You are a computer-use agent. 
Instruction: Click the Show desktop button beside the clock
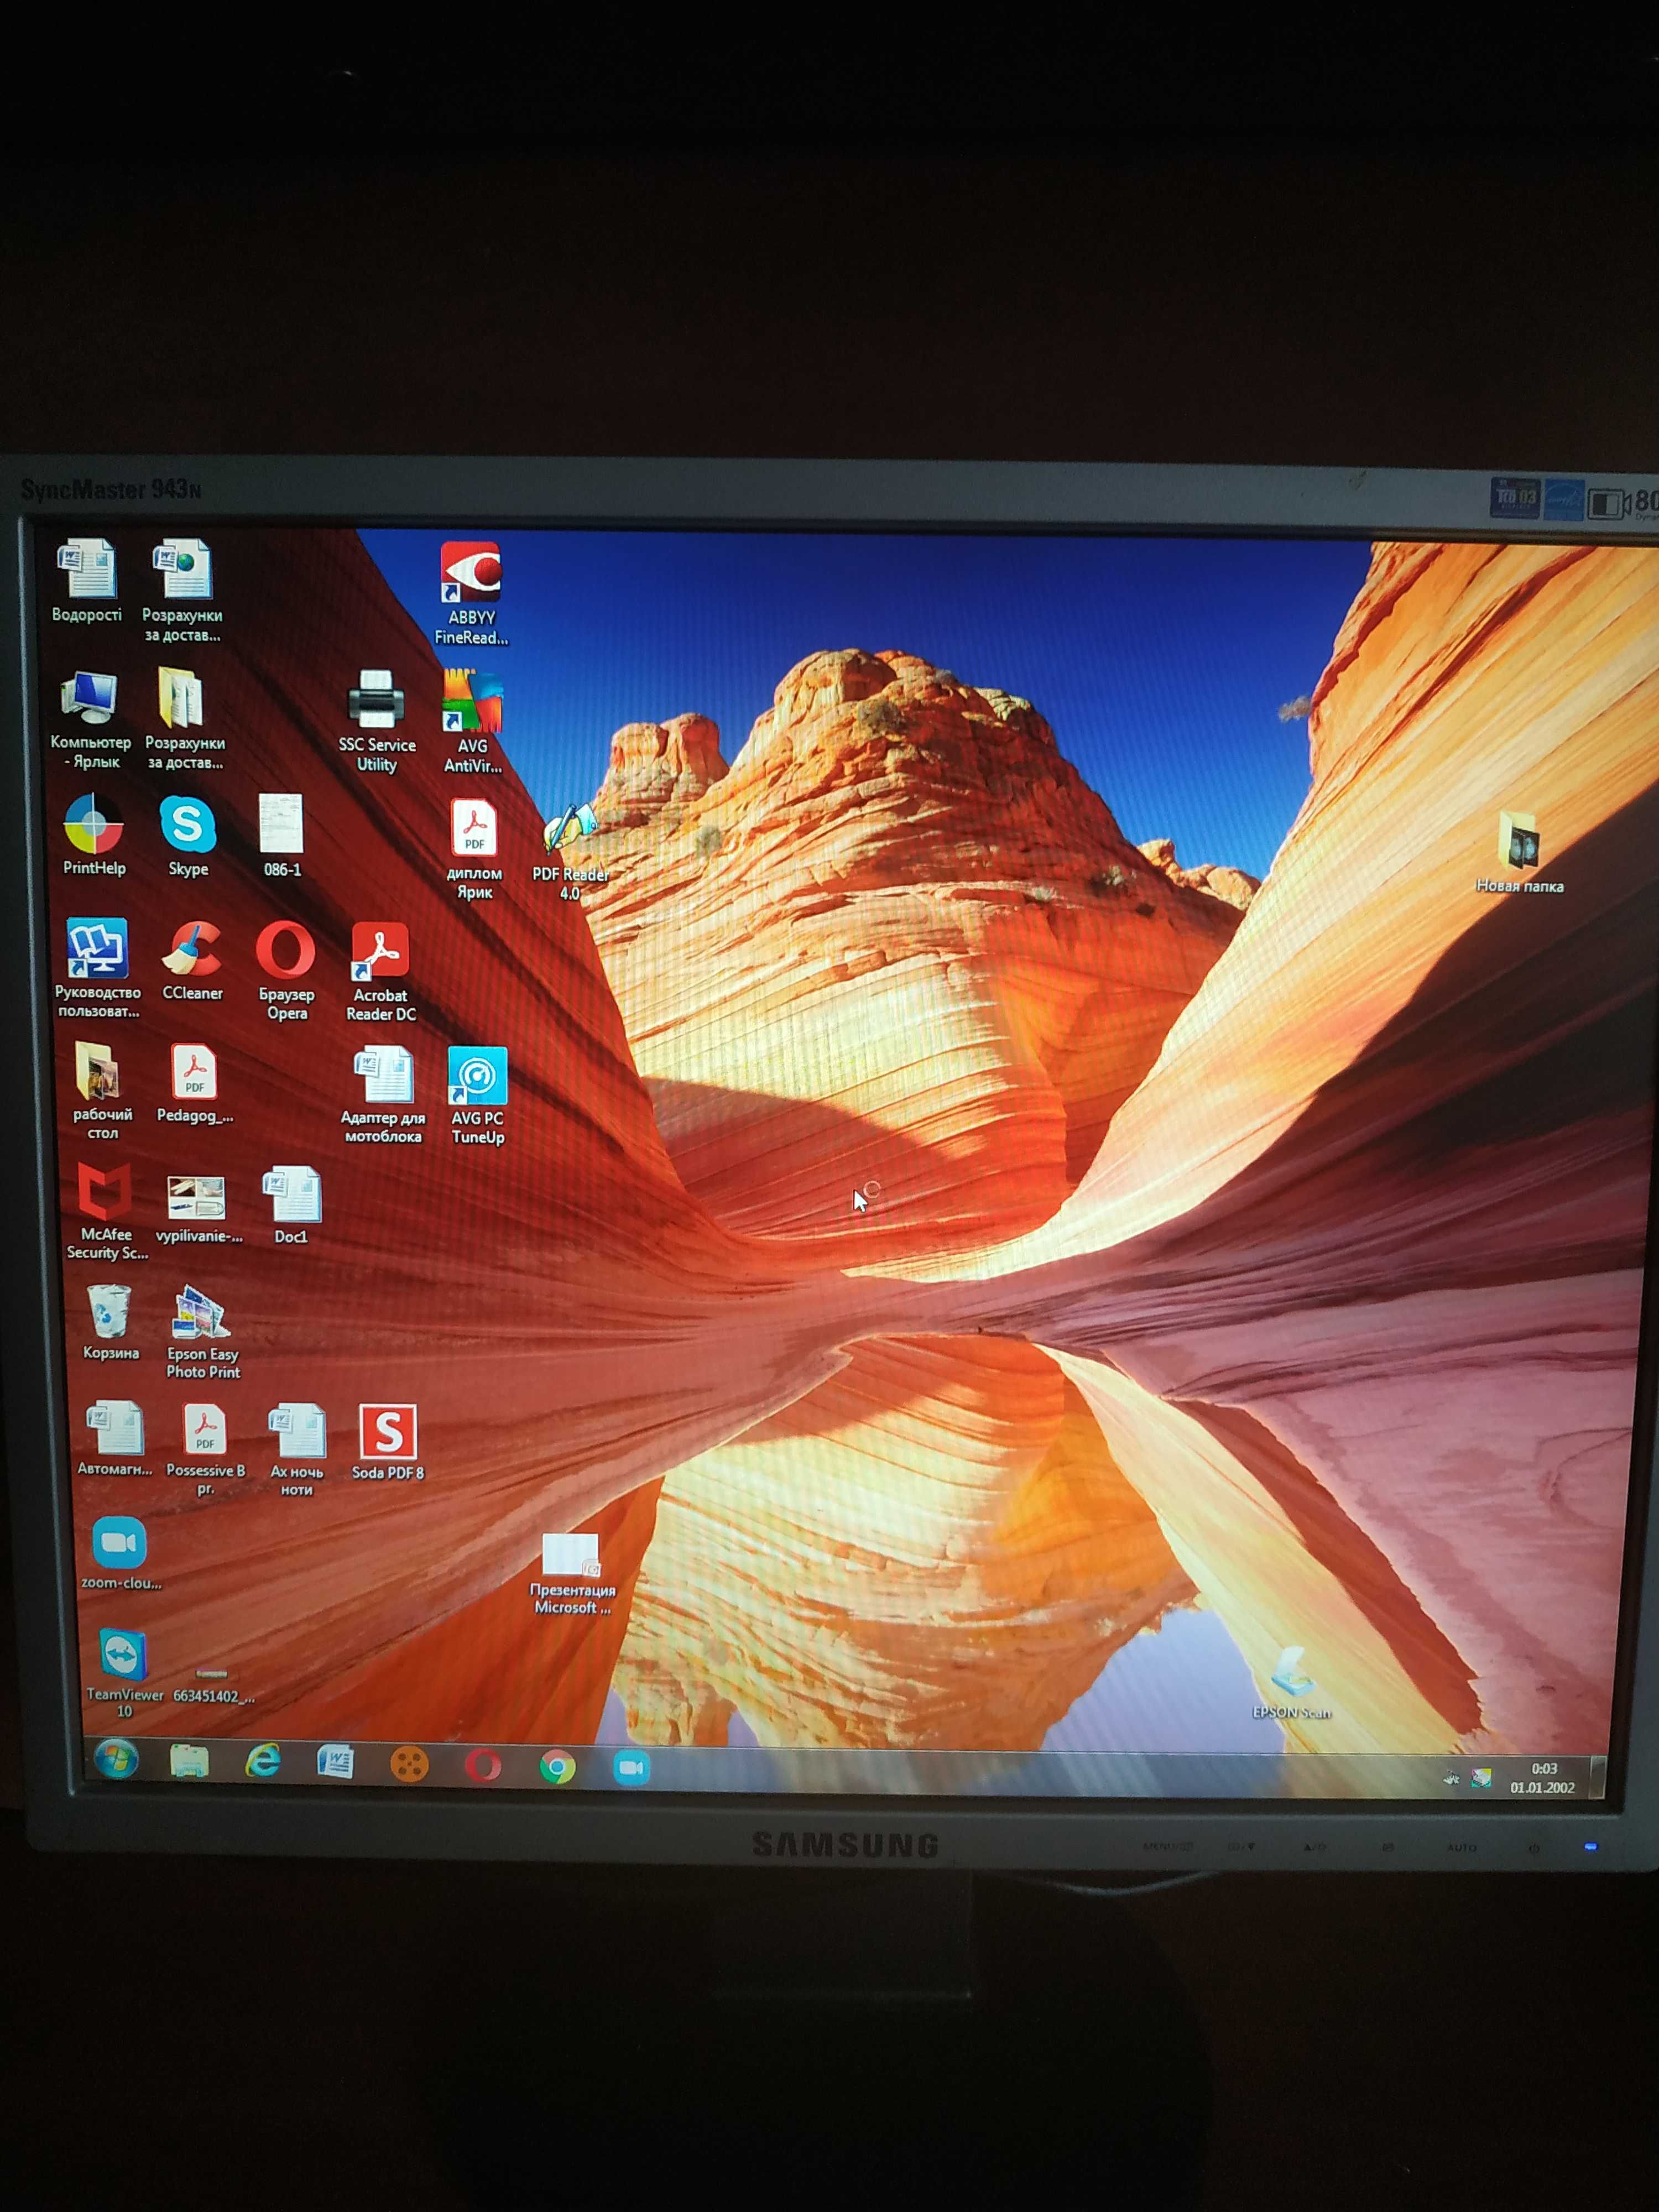[x=1597, y=1778]
